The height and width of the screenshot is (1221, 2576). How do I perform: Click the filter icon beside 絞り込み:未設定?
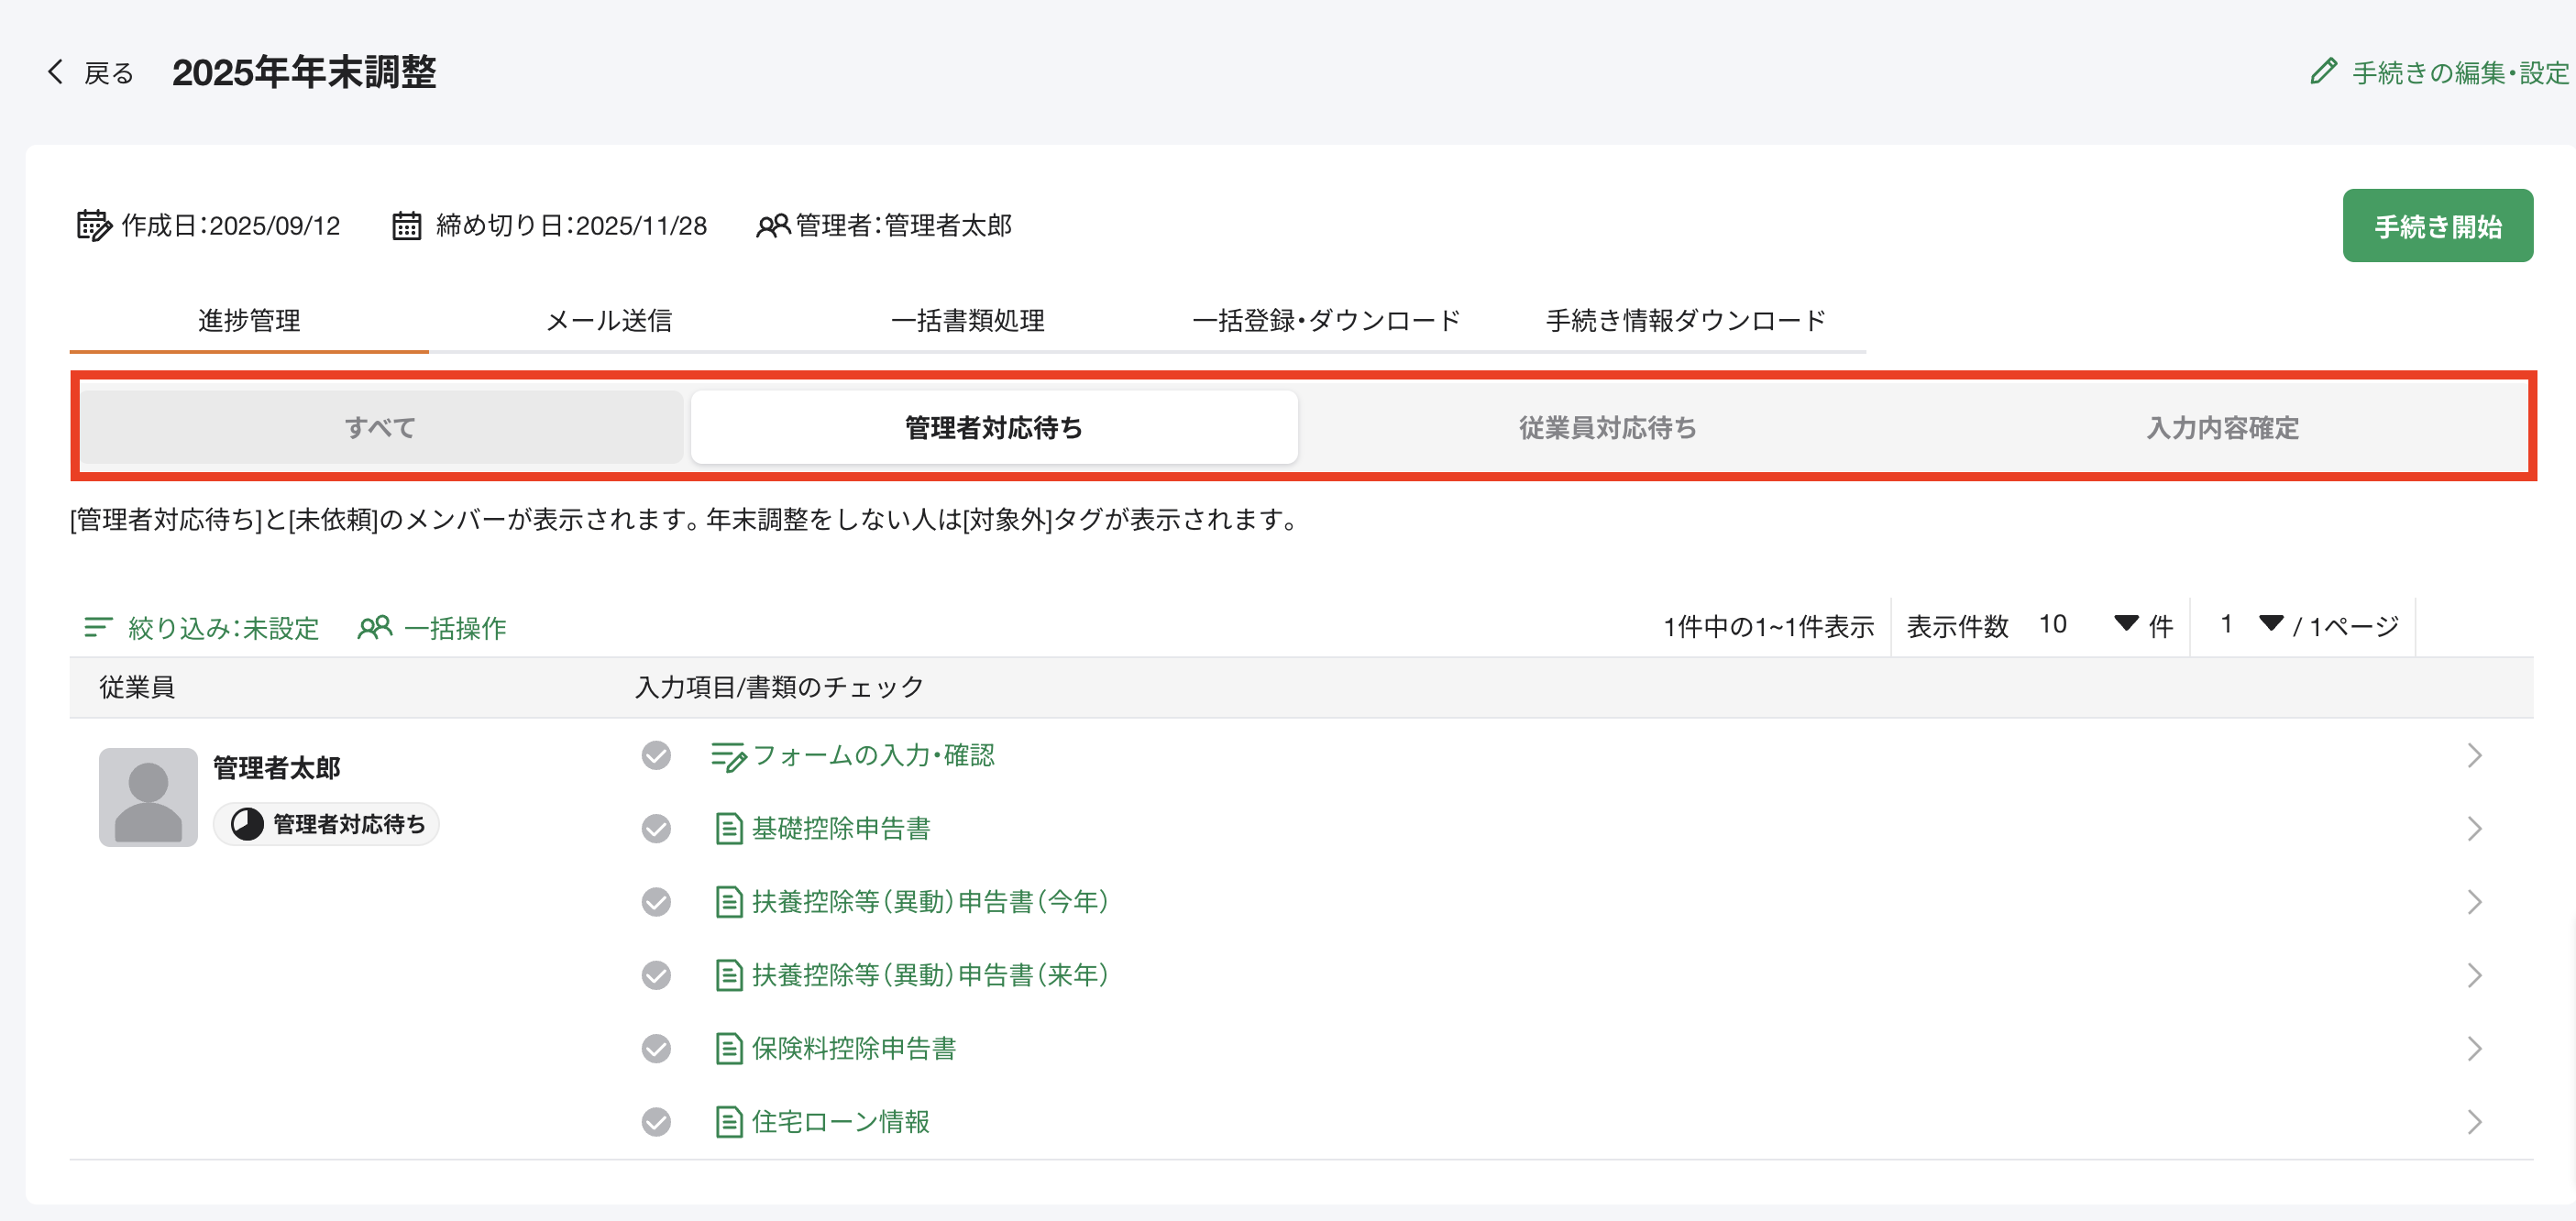[98, 627]
